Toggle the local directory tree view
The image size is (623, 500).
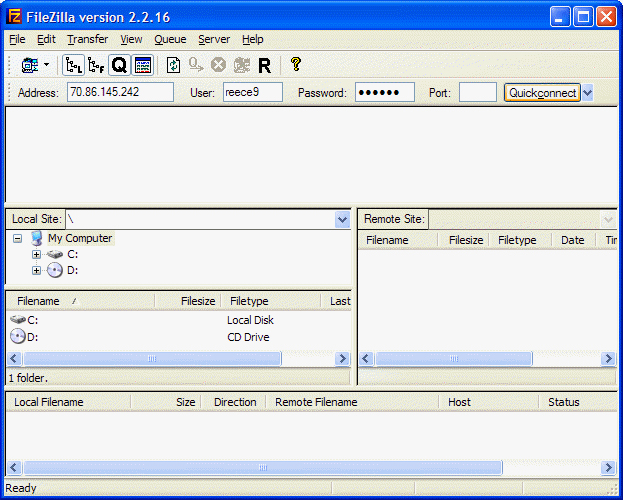click(x=74, y=65)
